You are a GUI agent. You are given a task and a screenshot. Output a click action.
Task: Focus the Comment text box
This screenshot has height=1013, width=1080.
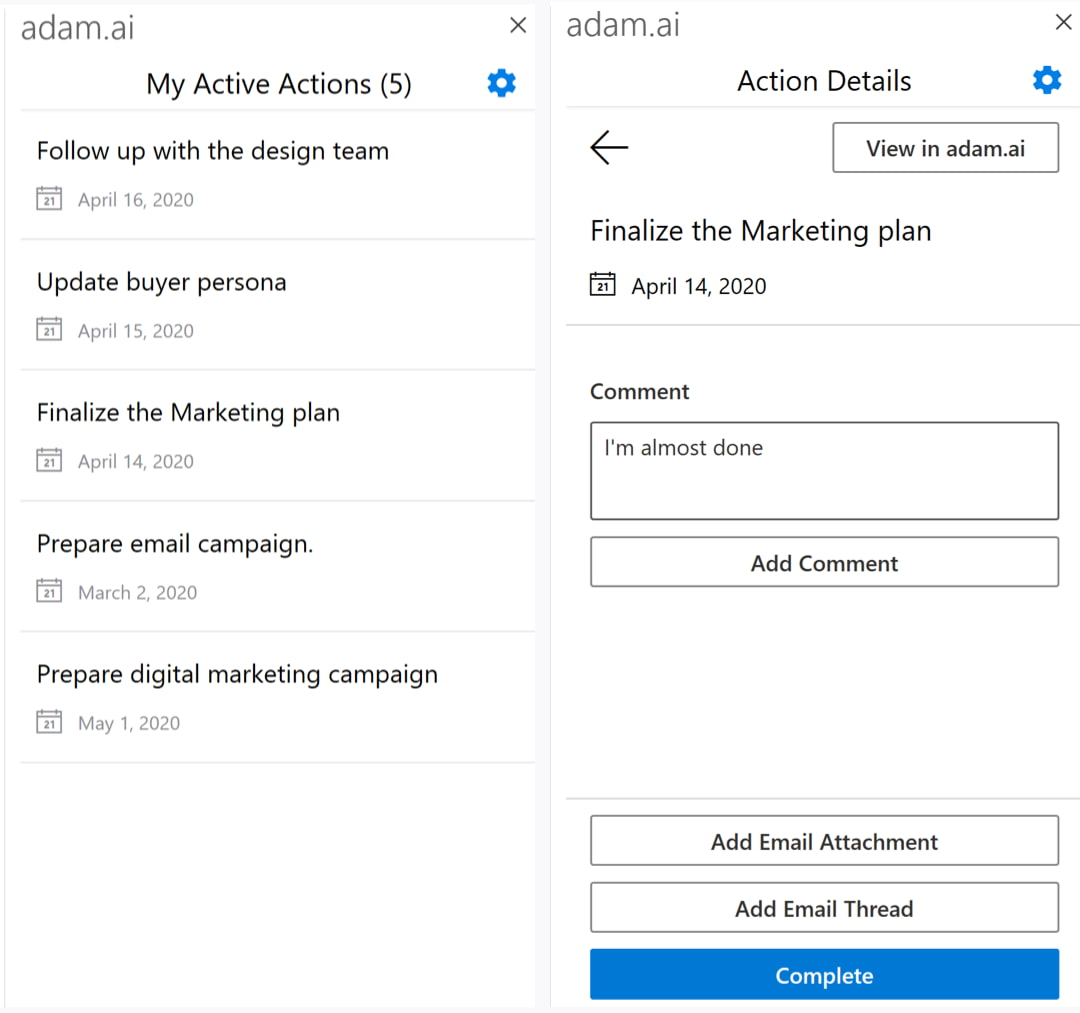(x=824, y=471)
